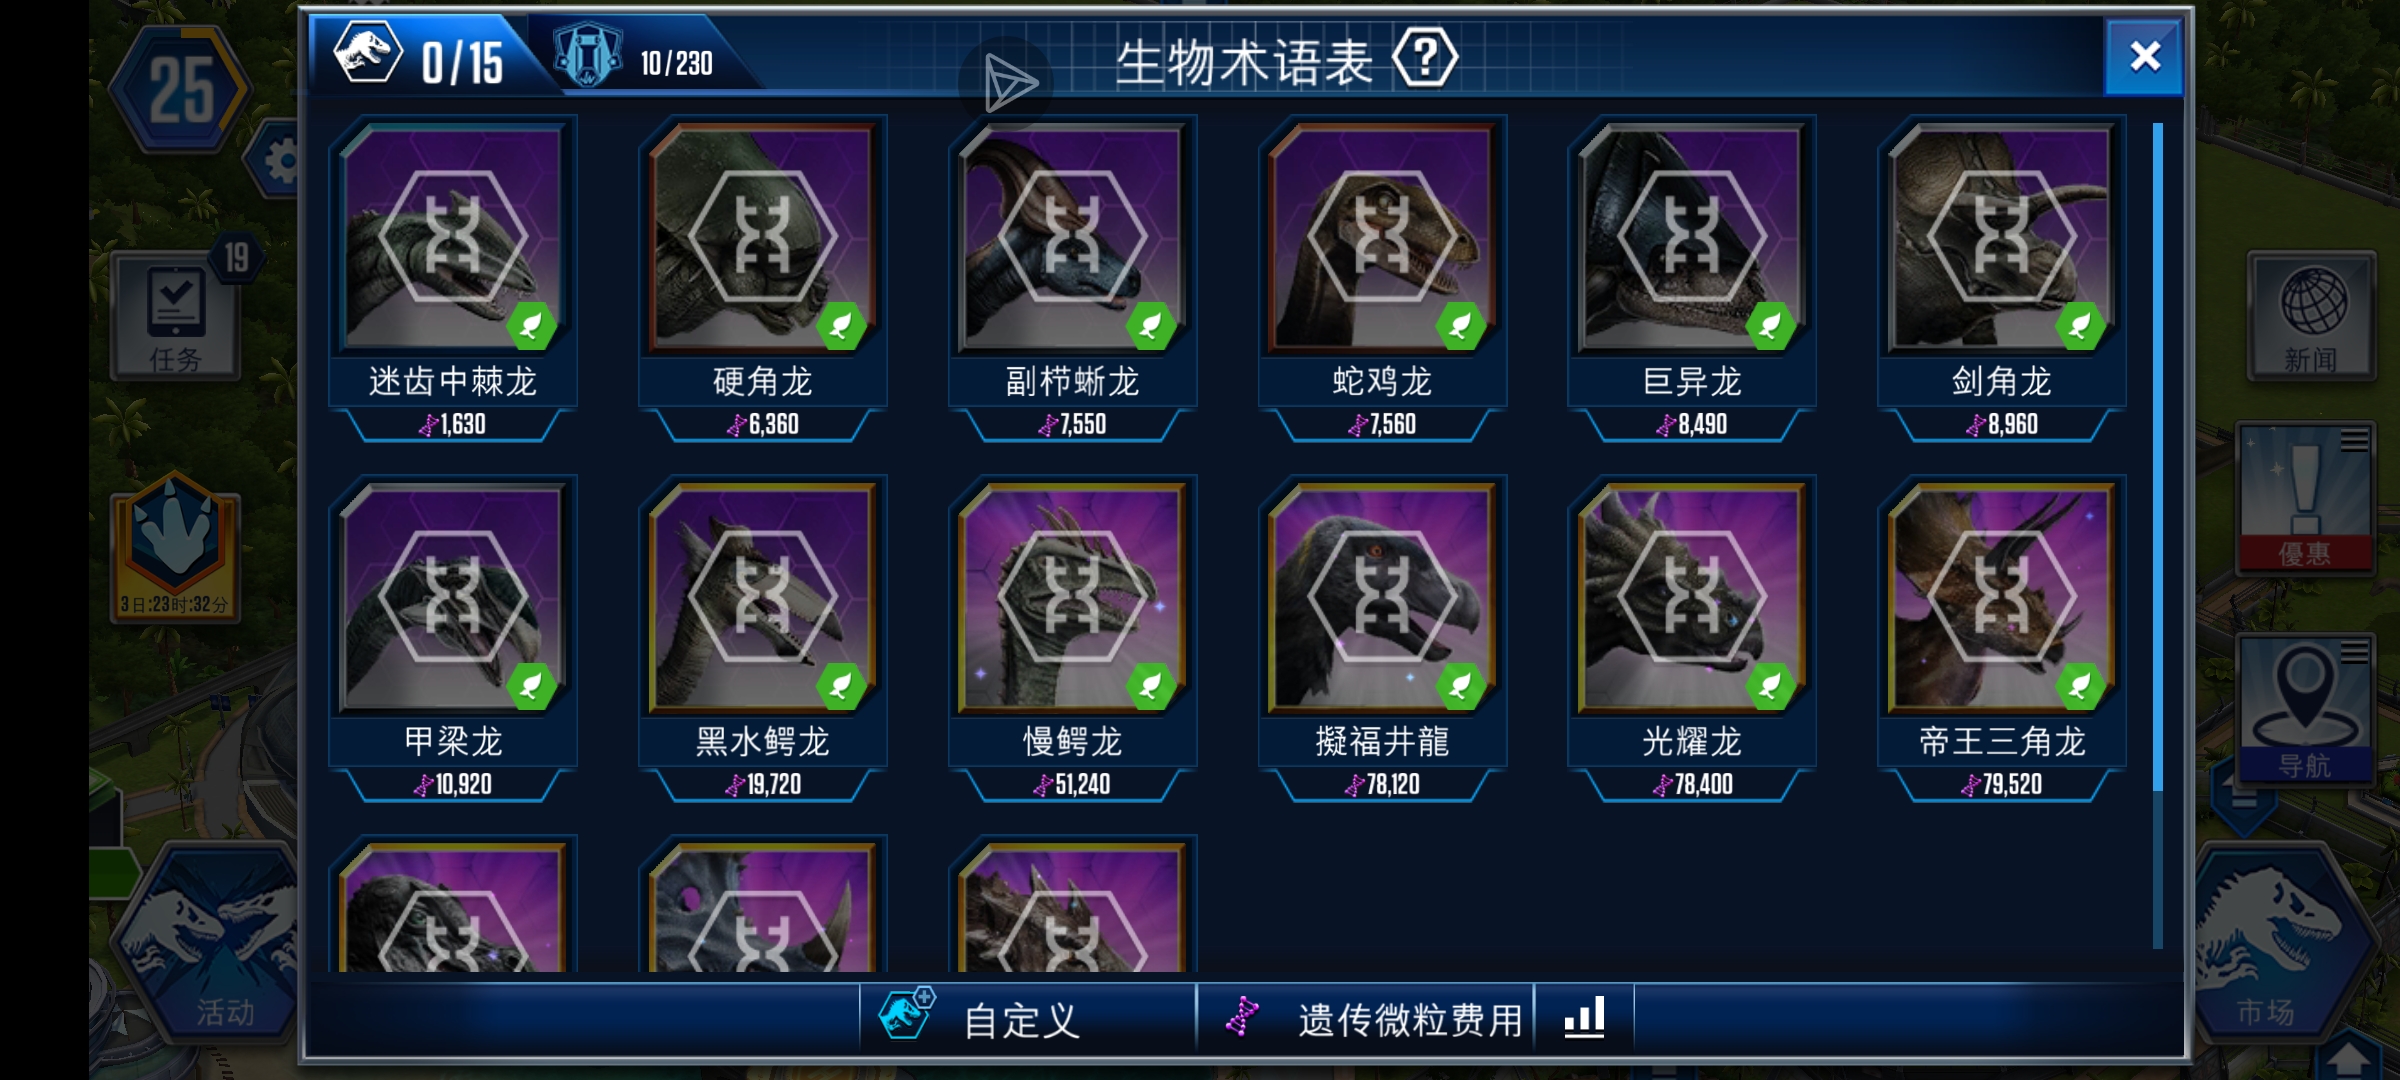2400x1080 pixels.
Task: Click the creature list vertical scrollbar
Action: pyautogui.click(x=2158, y=535)
